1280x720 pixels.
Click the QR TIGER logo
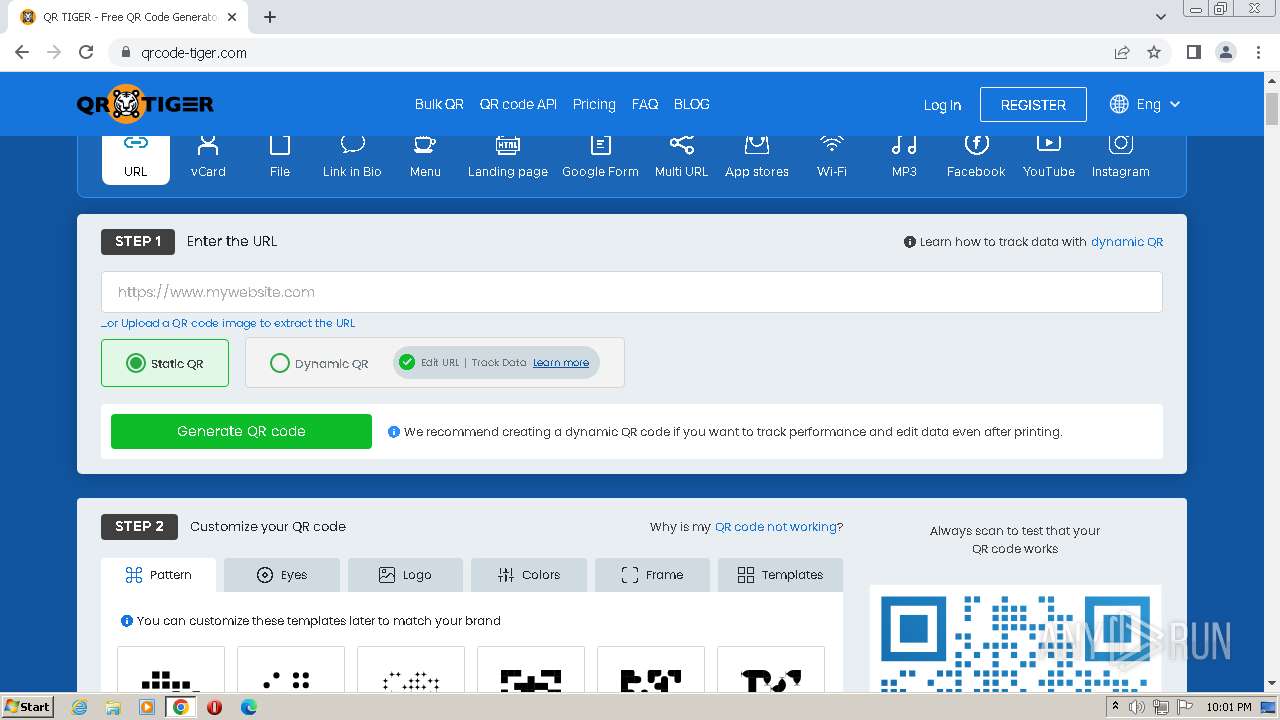coord(145,104)
